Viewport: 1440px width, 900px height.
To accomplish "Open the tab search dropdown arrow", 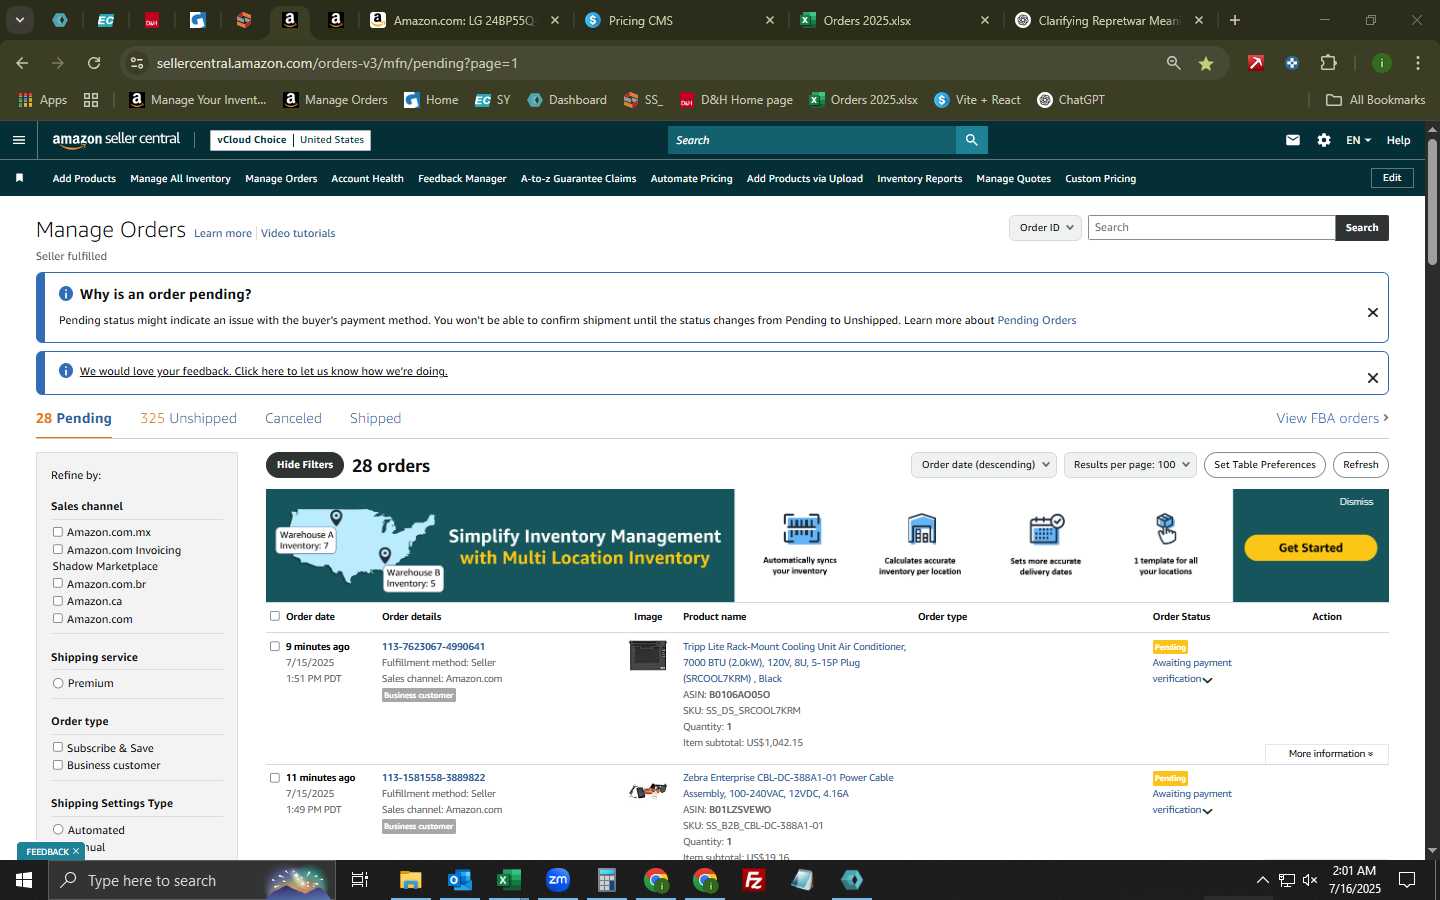I will coord(19,20).
